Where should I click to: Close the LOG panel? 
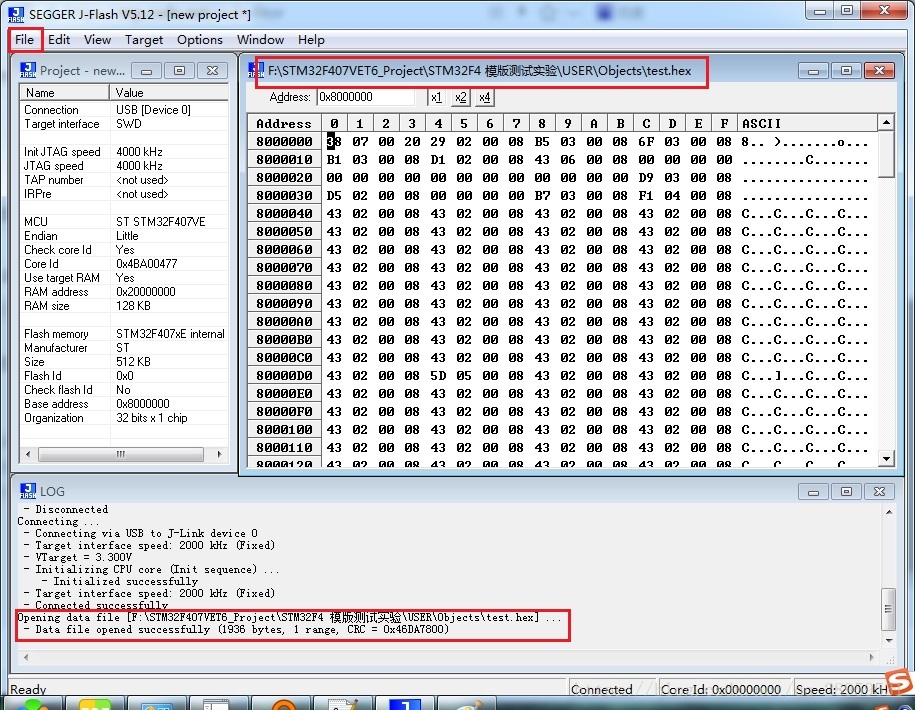pos(879,492)
